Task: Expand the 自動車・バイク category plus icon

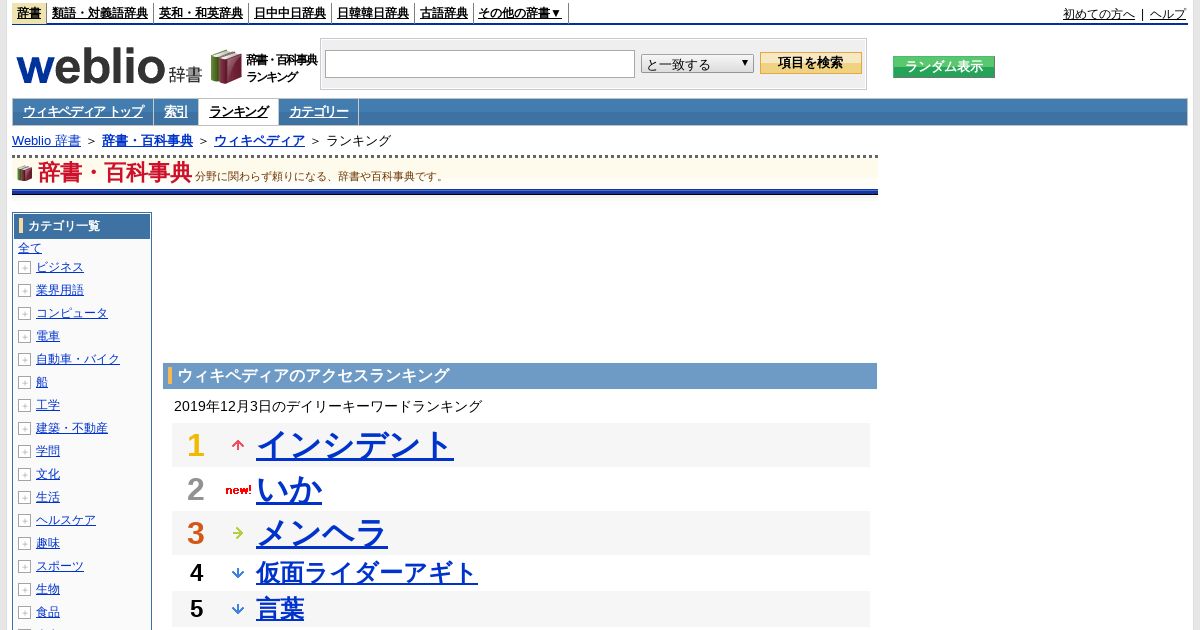Action: (x=24, y=360)
